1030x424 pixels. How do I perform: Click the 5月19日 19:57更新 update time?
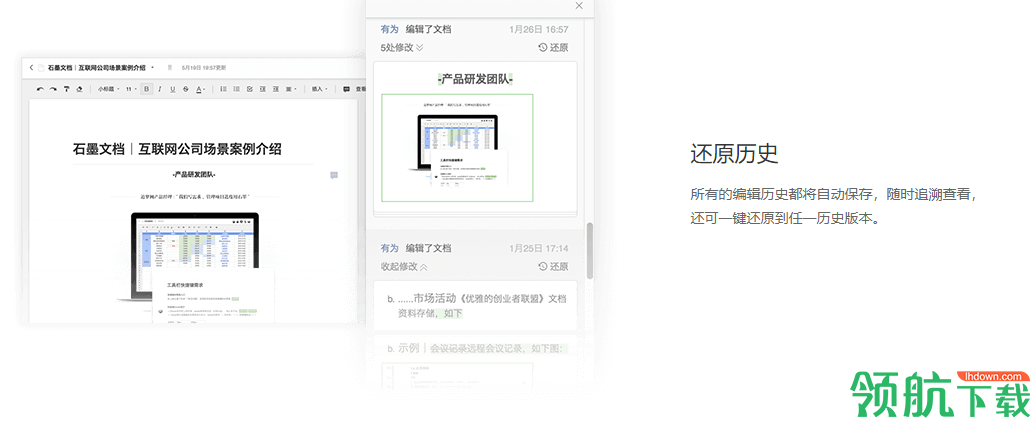(204, 68)
